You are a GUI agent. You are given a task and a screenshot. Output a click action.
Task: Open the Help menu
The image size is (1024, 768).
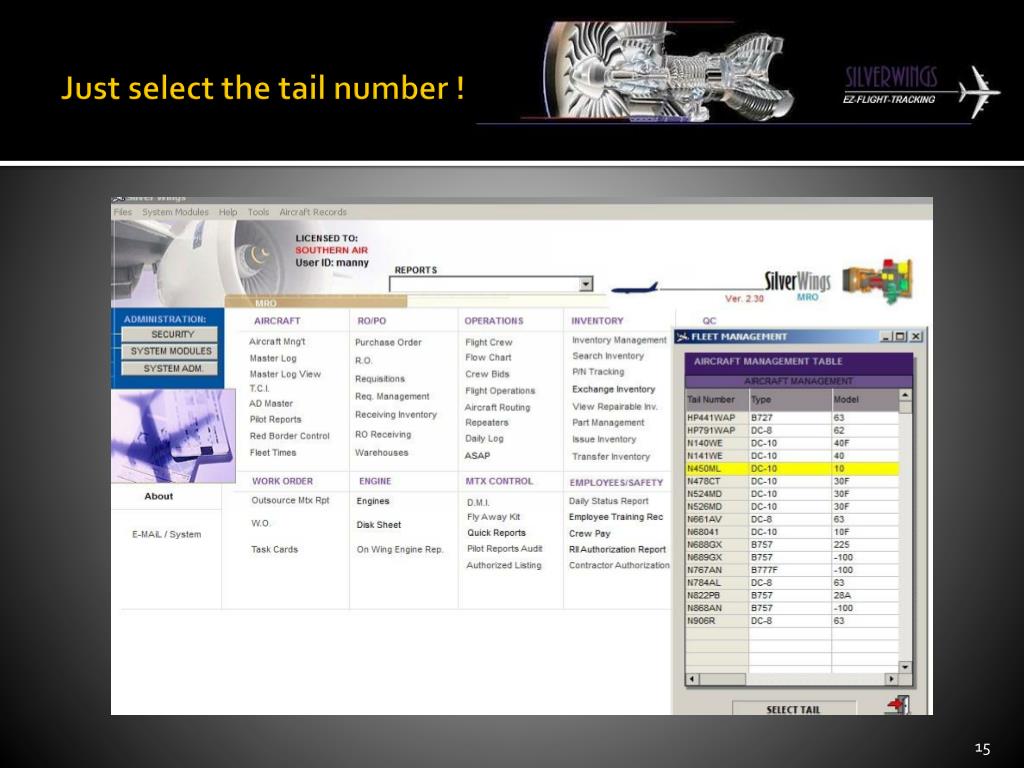click(228, 212)
